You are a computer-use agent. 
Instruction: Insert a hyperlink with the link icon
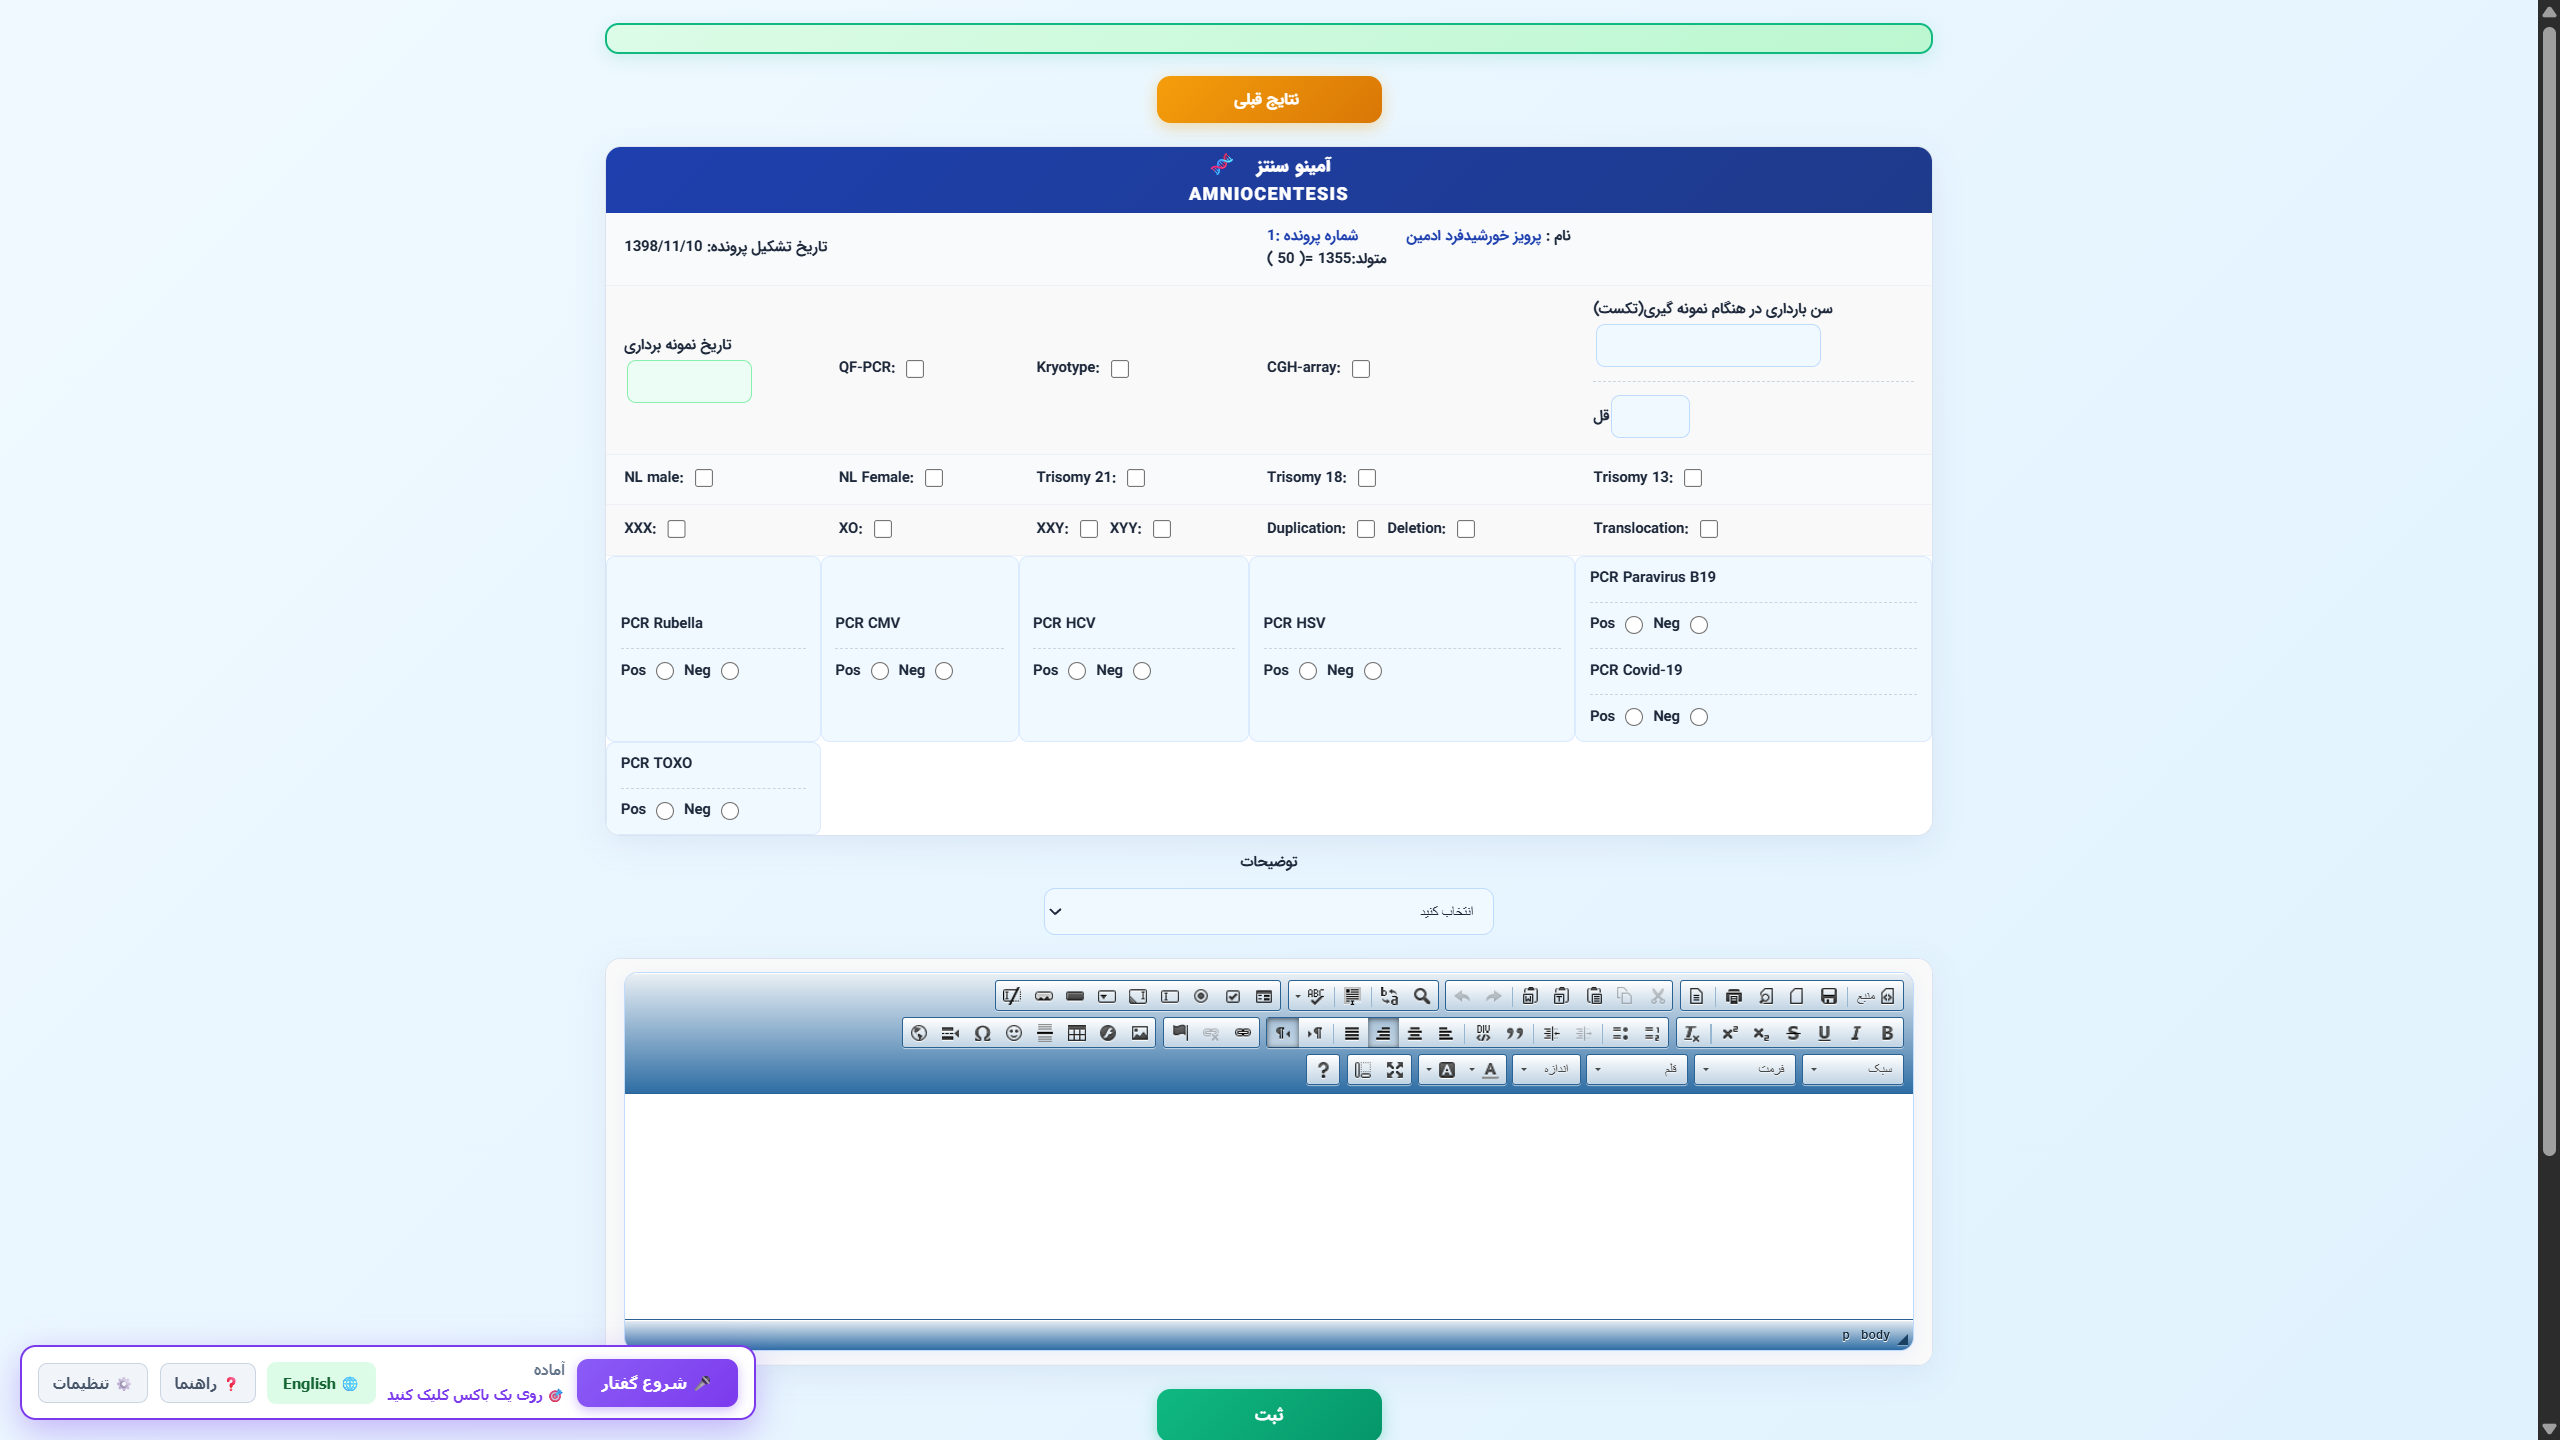pos(1243,1033)
